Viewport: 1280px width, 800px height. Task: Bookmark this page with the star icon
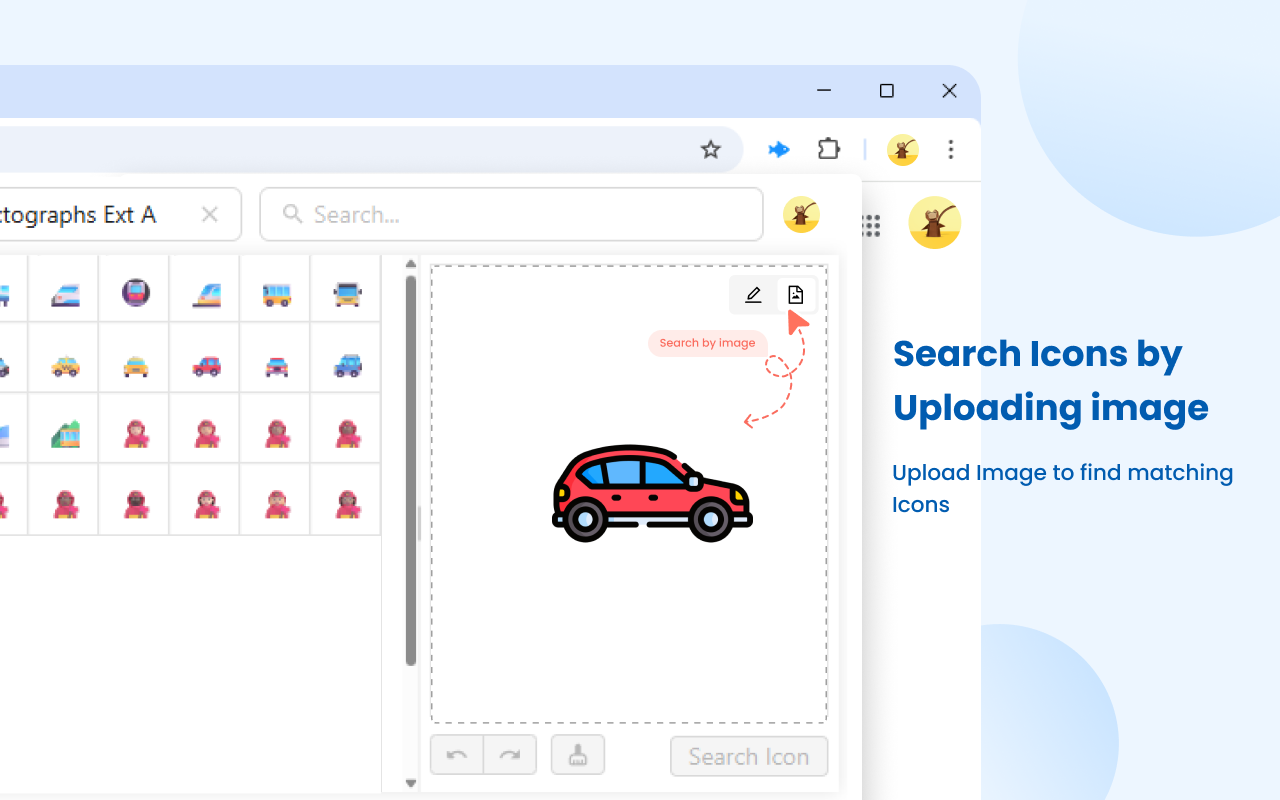(x=710, y=150)
